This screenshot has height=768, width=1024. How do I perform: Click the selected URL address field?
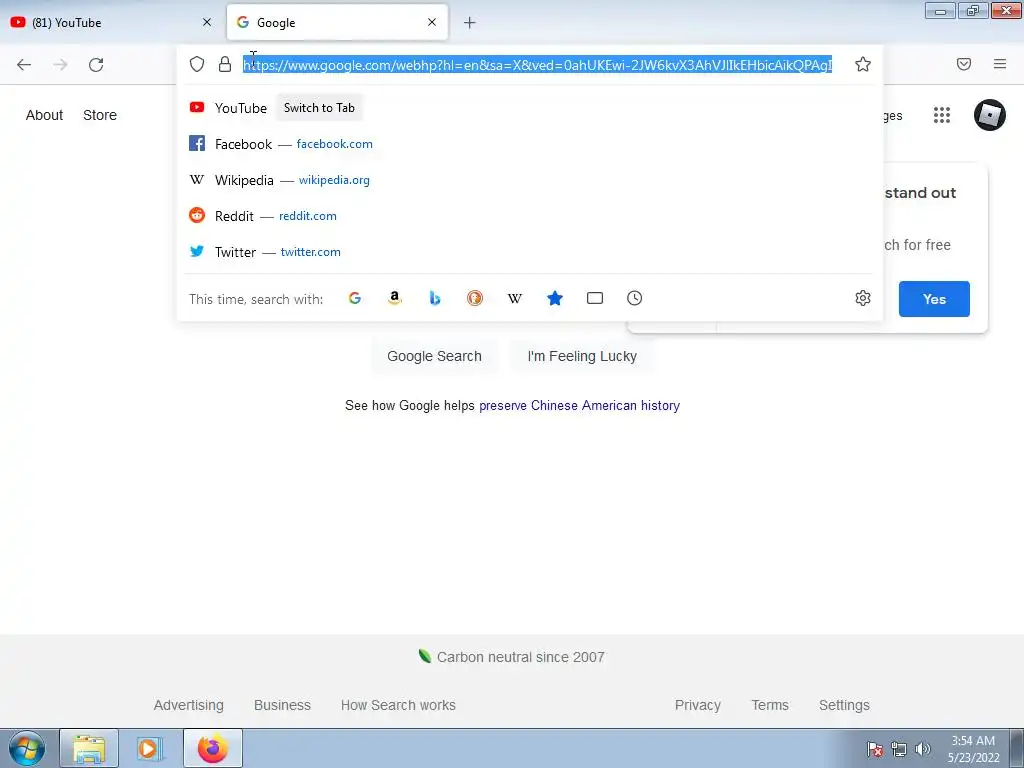coord(537,65)
